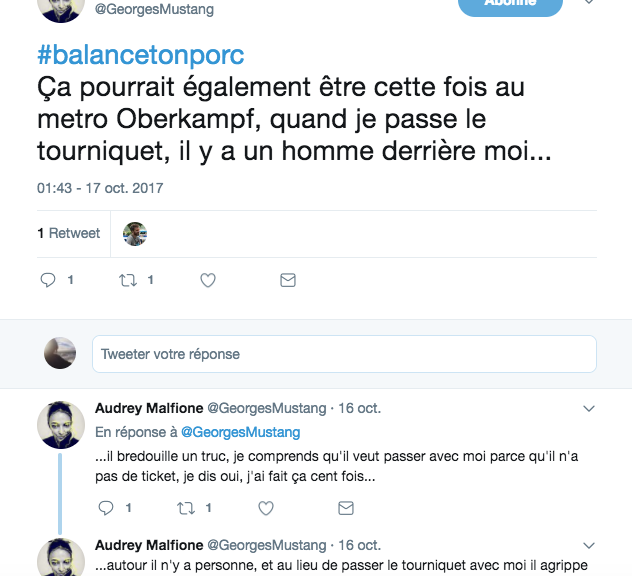
Task: Open the tweet timestamp 01:43 - 17 oct. 2017
Action: (100, 188)
